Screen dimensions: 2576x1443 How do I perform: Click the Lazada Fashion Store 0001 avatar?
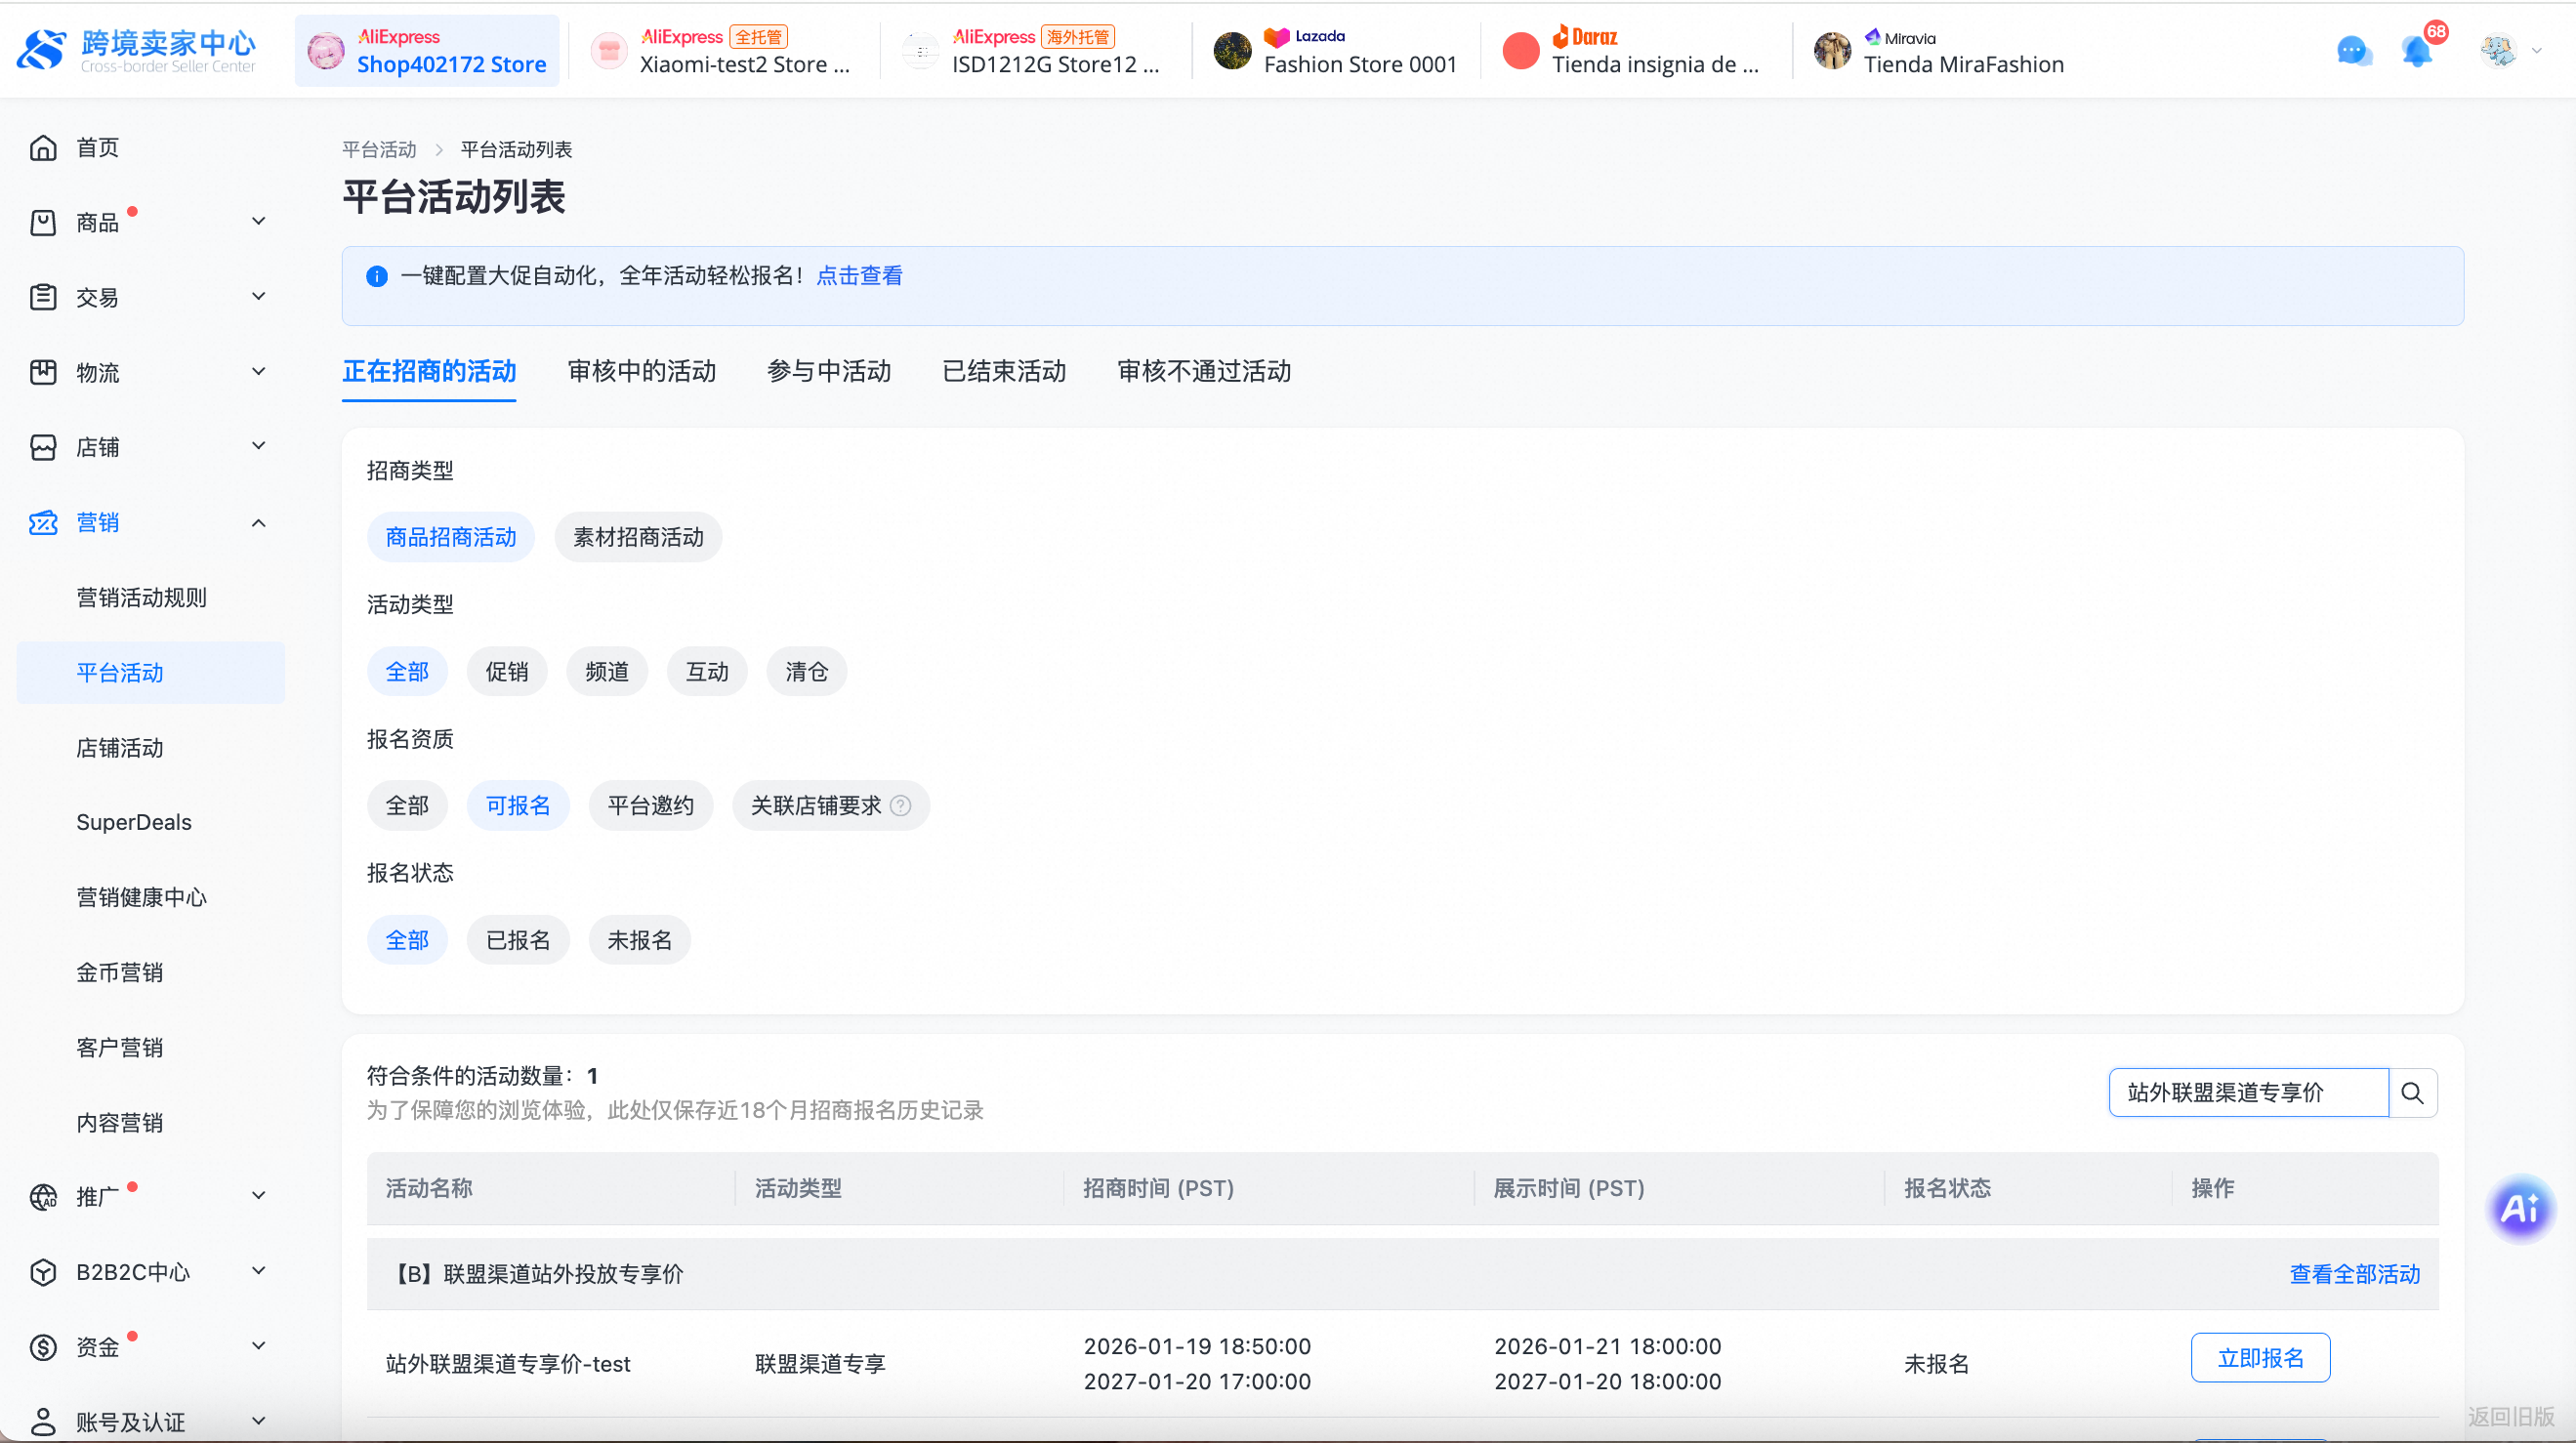tap(1232, 50)
